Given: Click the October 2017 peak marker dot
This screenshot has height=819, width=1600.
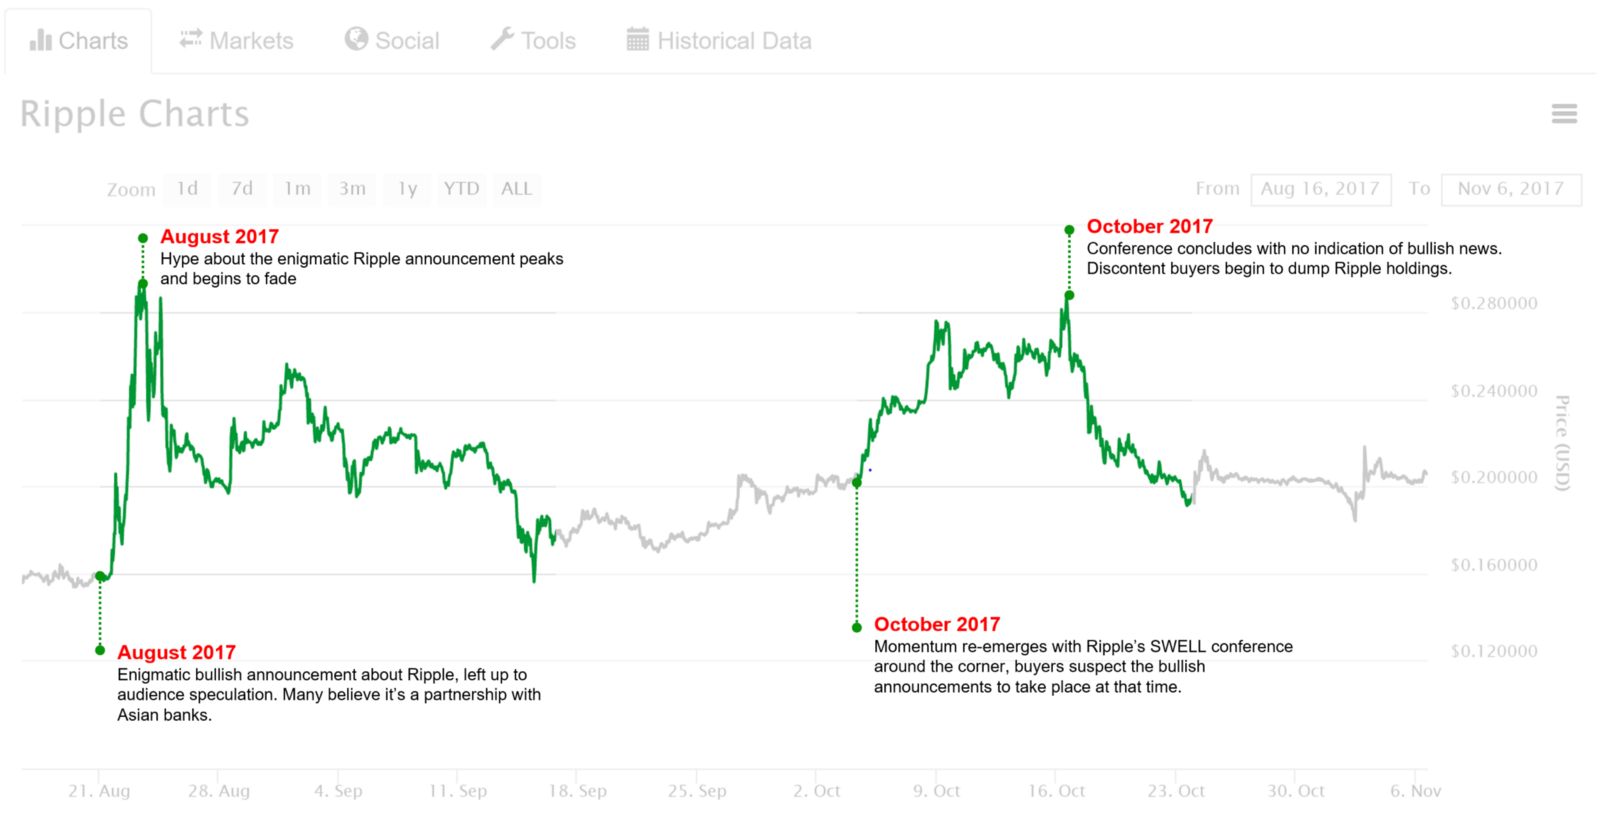Looking at the screenshot, I should (x=1069, y=230).
